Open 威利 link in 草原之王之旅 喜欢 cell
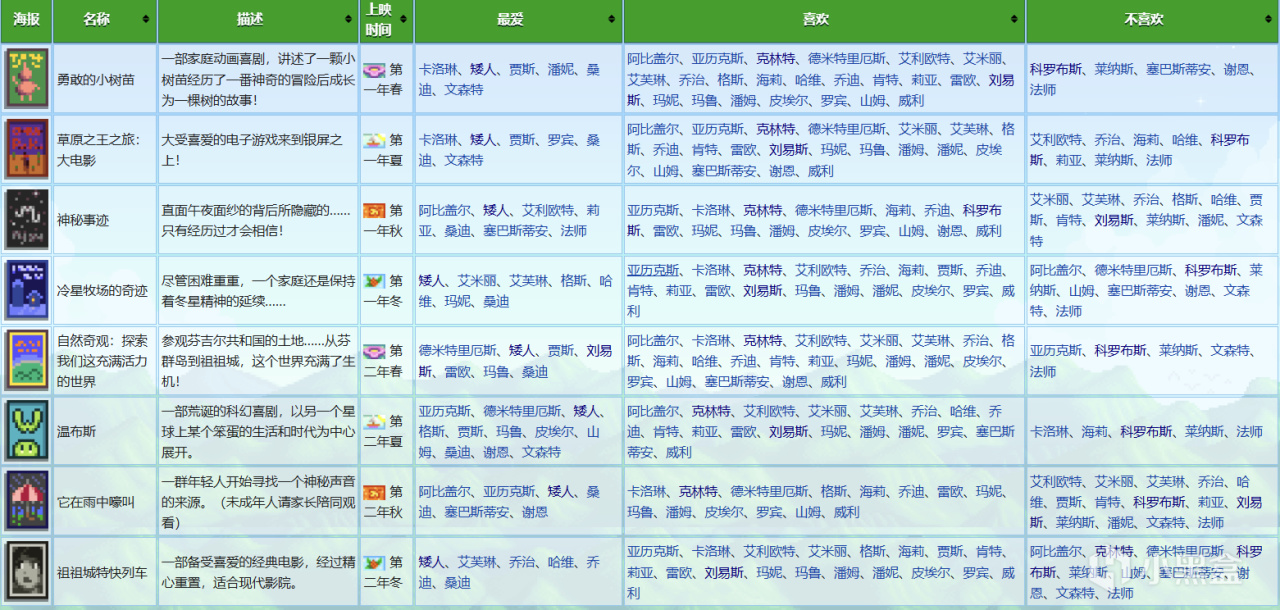This screenshot has width=1280, height=610. point(820,171)
